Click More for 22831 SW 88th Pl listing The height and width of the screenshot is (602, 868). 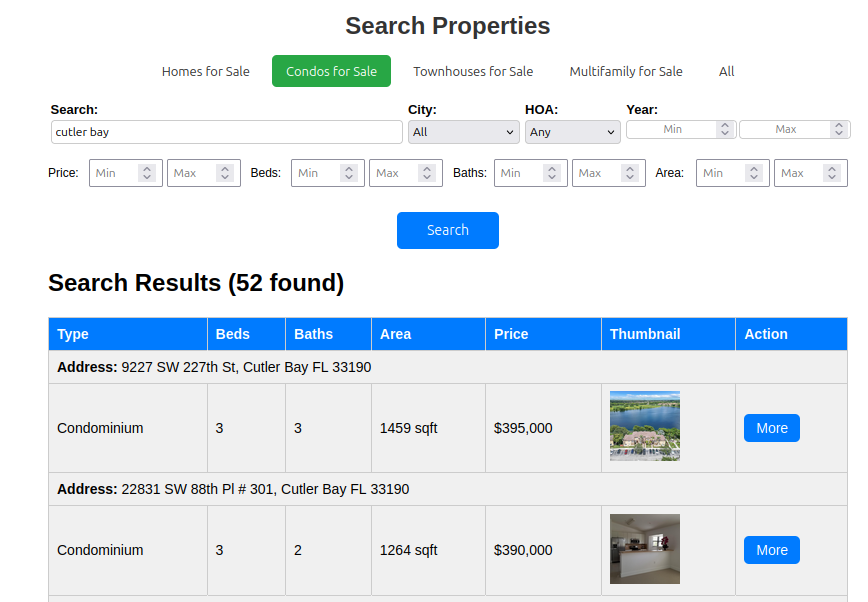[771, 549]
